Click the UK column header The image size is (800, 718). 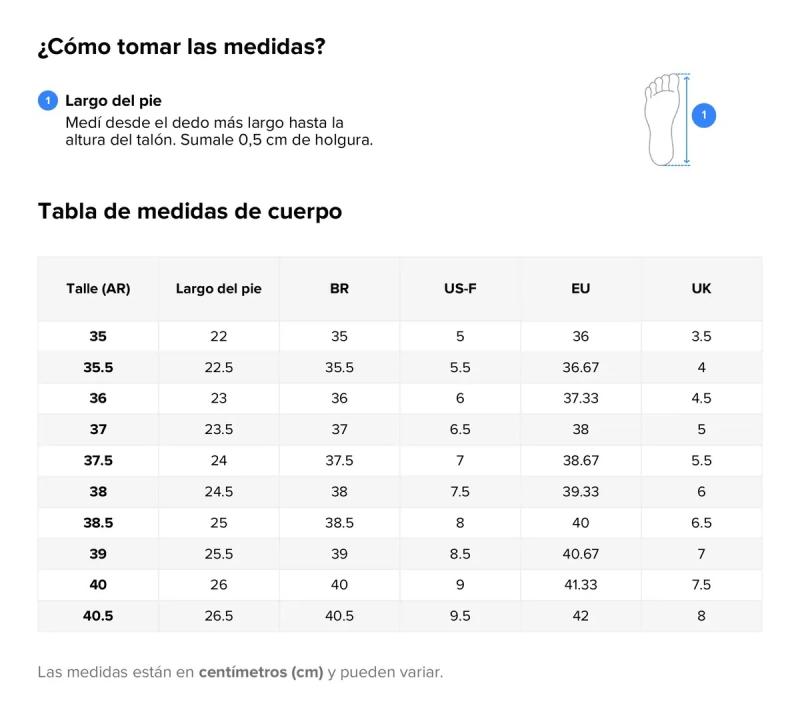tap(701, 289)
